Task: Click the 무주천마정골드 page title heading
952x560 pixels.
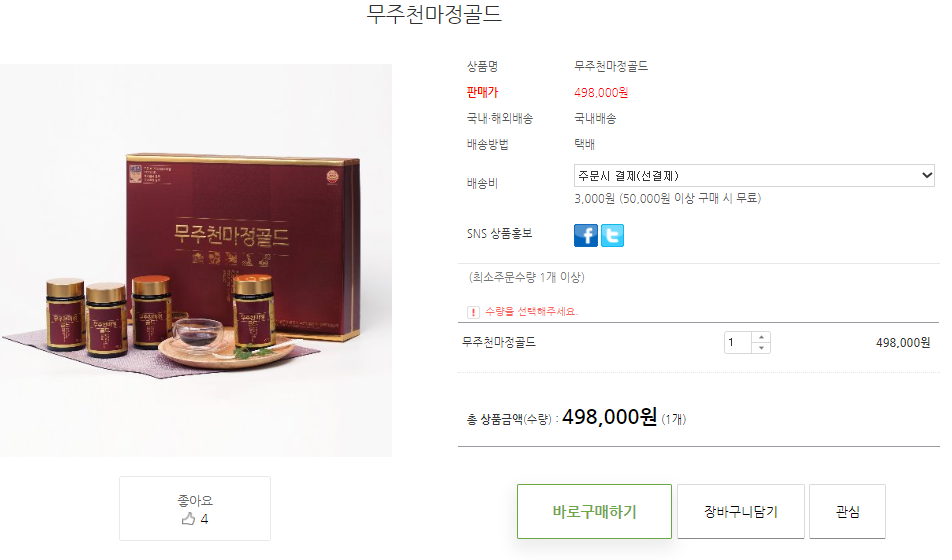Action: (x=434, y=14)
